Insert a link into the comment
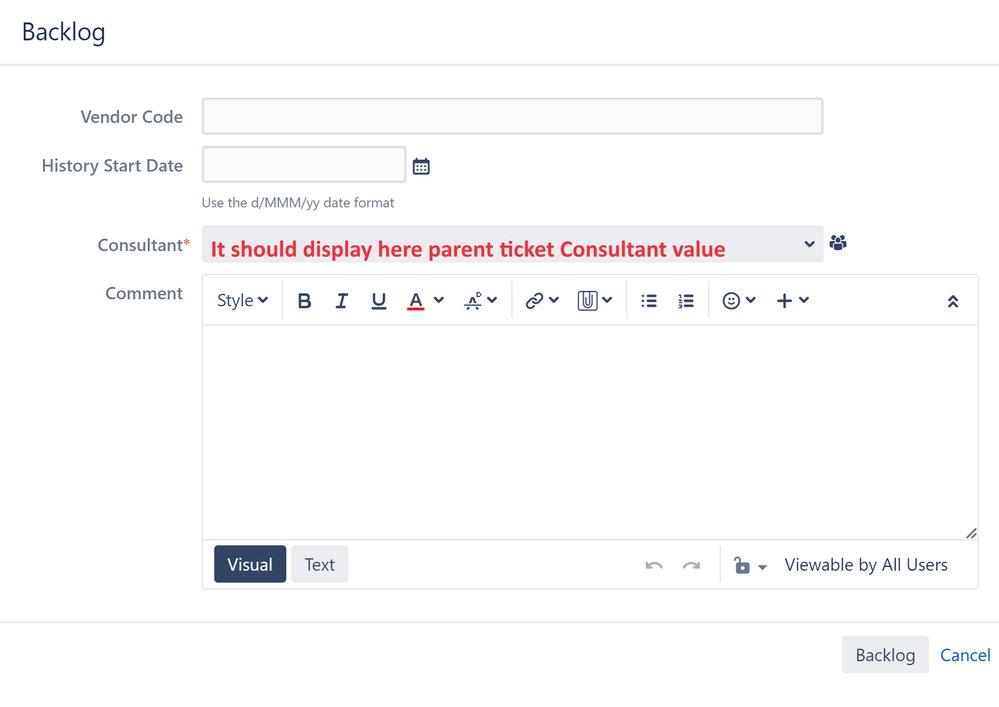The height and width of the screenshot is (707, 999). pos(534,300)
